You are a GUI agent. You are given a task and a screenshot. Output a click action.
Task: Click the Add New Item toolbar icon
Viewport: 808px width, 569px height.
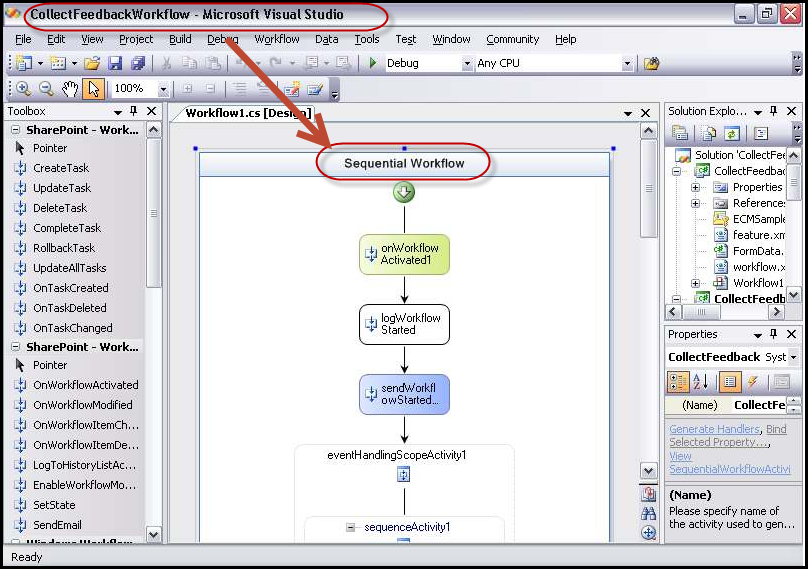coord(58,63)
